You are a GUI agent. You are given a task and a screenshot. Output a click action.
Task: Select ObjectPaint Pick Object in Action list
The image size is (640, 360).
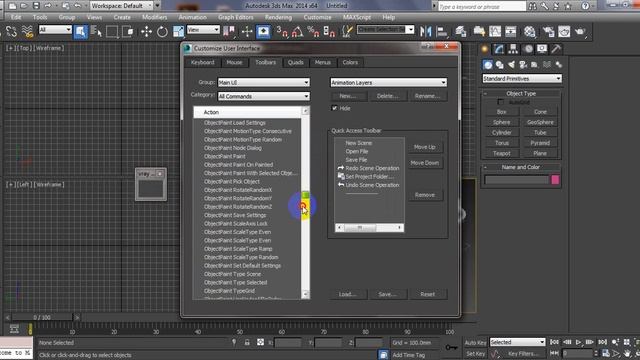pos(231,181)
